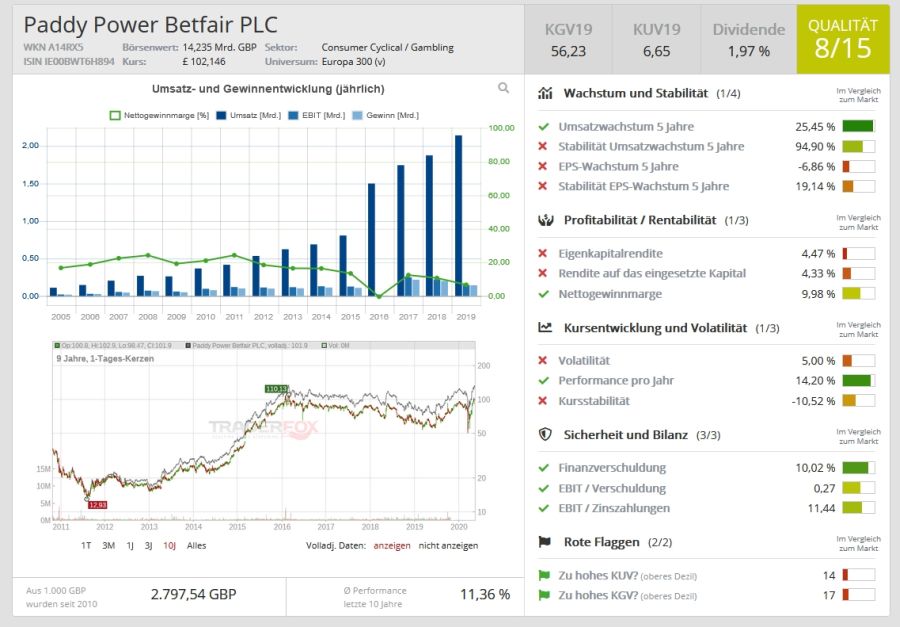Click the rating bar for Volatilität
The width and height of the screenshot is (900, 627).
pyautogui.click(x=859, y=361)
